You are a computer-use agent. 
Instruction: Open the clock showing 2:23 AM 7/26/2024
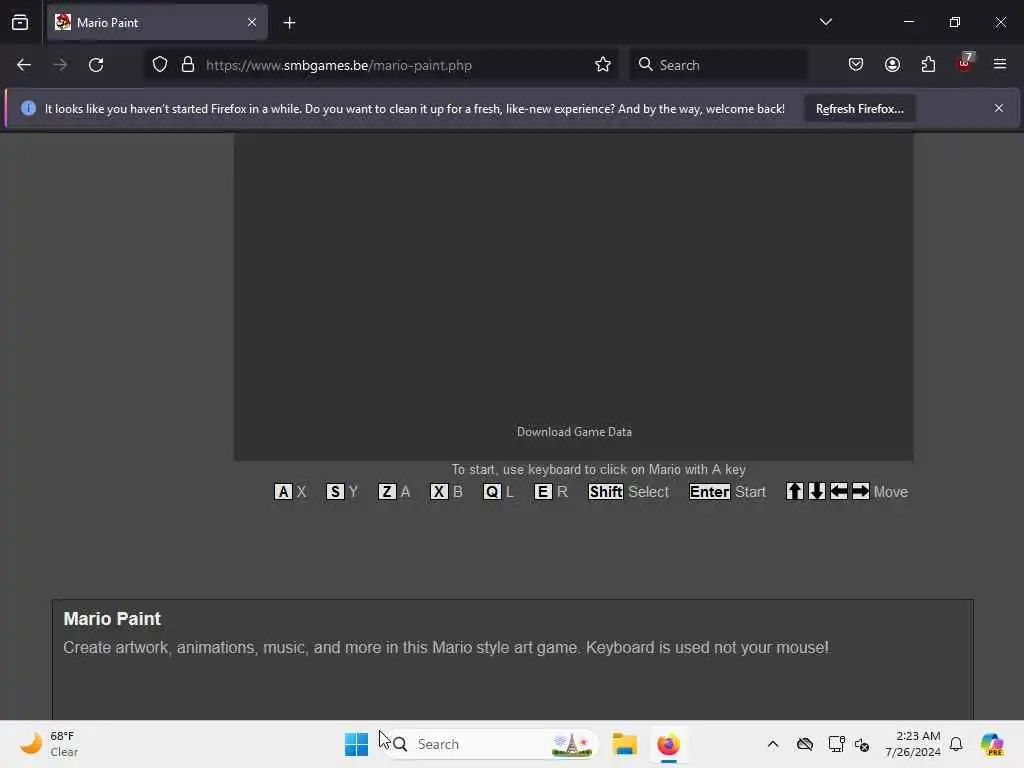(913, 744)
